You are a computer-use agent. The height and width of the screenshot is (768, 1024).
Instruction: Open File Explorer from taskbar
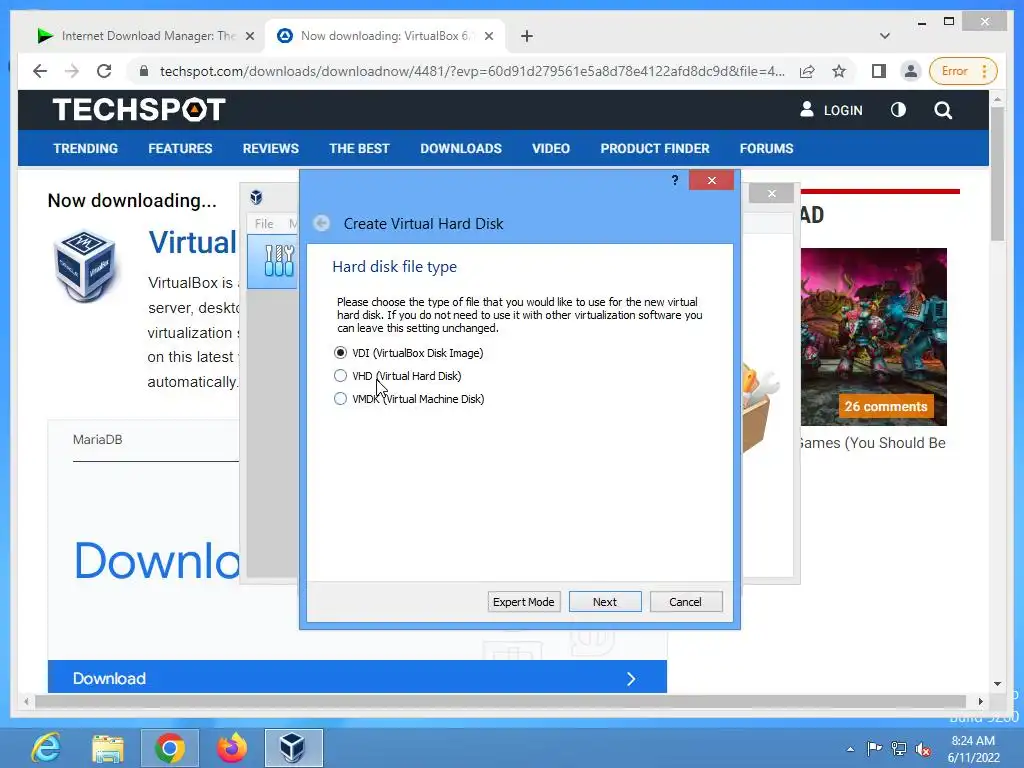coord(108,748)
